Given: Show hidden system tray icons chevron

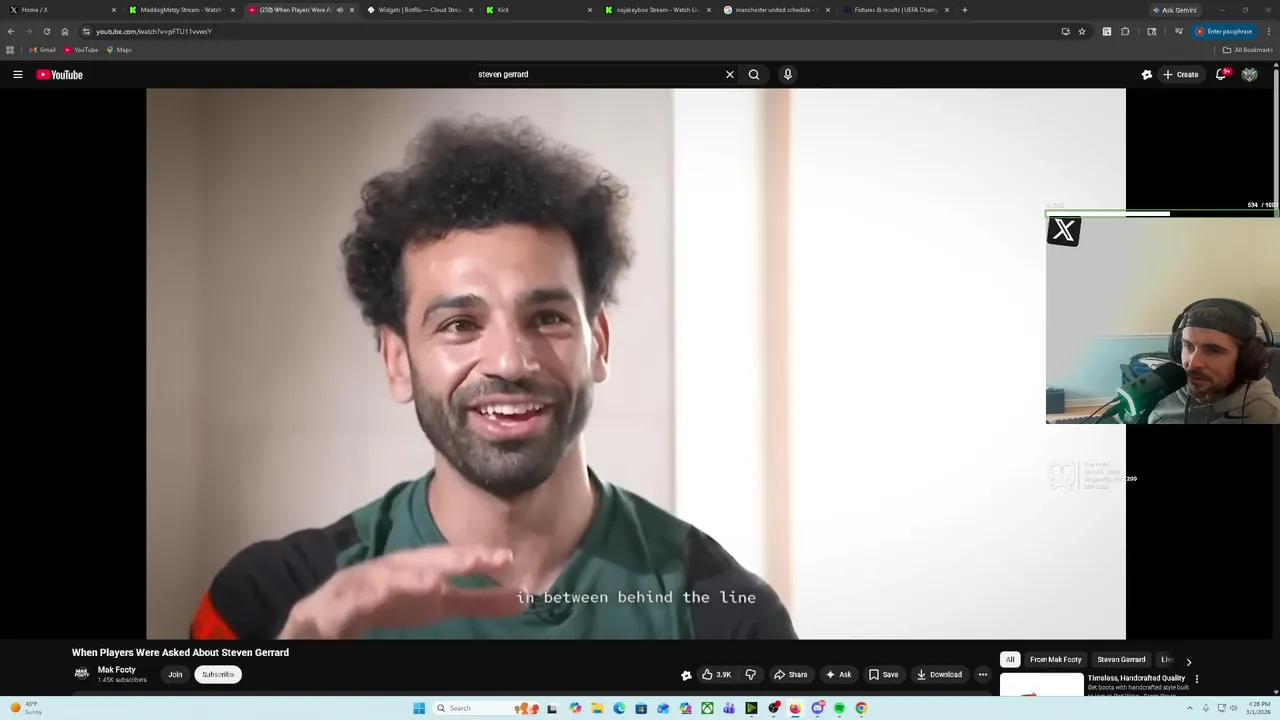Looking at the screenshot, I should tap(1189, 708).
